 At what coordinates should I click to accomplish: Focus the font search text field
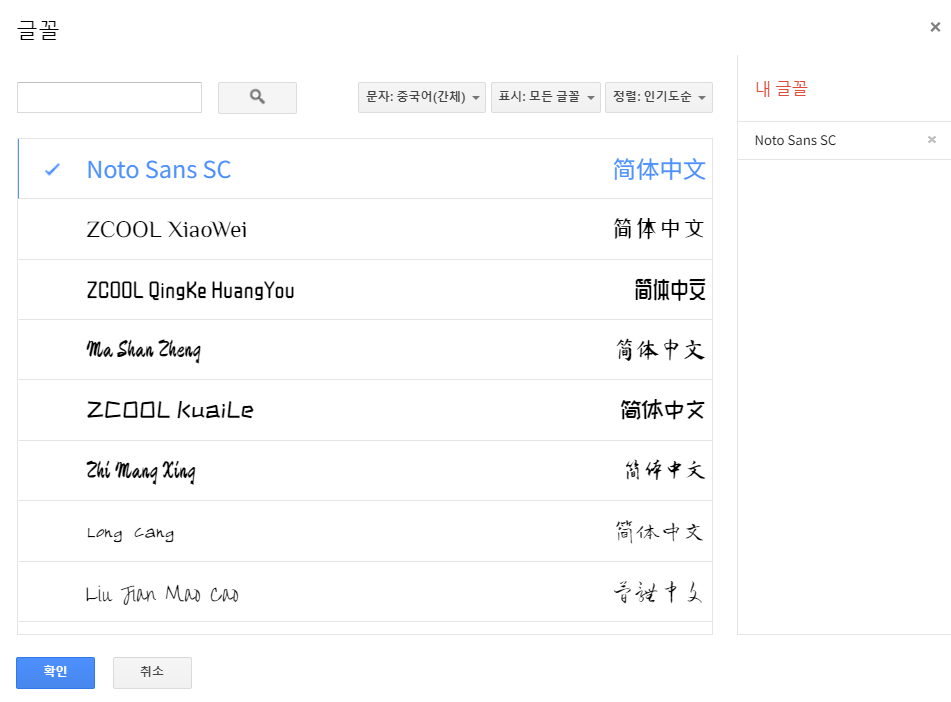click(109, 97)
